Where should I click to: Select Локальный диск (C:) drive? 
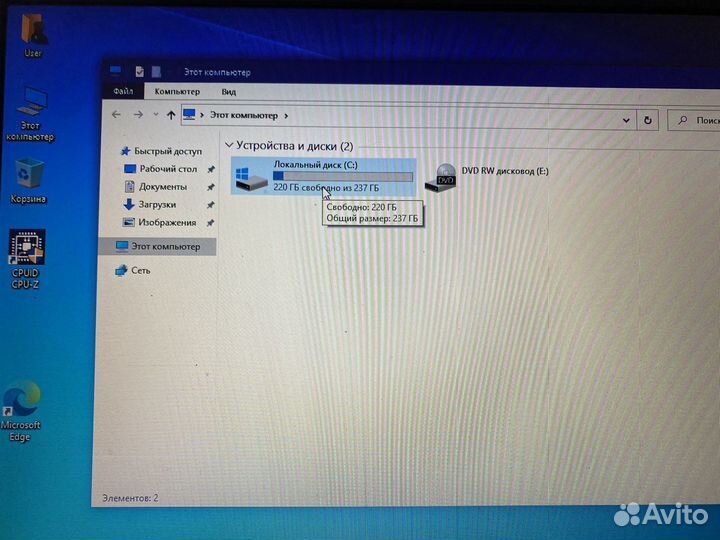(324, 176)
